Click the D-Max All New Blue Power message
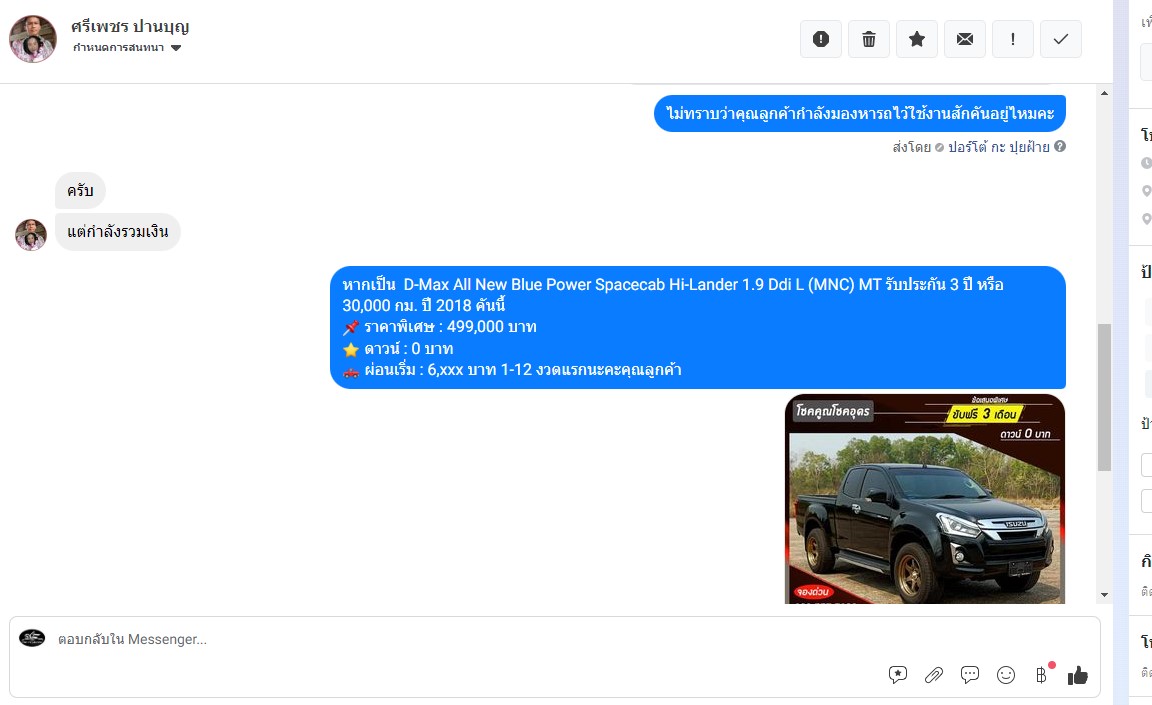 (698, 328)
